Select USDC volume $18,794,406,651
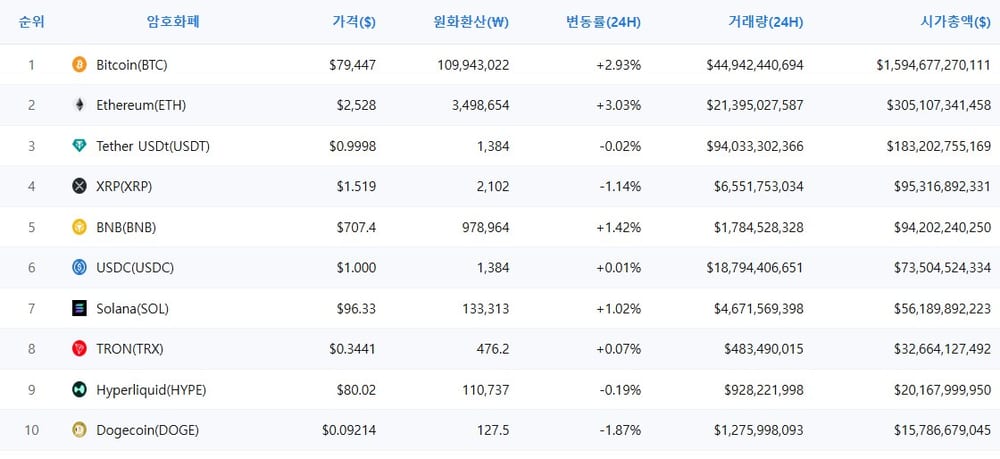The width and height of the screenshot is (1000, 459). pyautogui.click(x=755, y=268)
